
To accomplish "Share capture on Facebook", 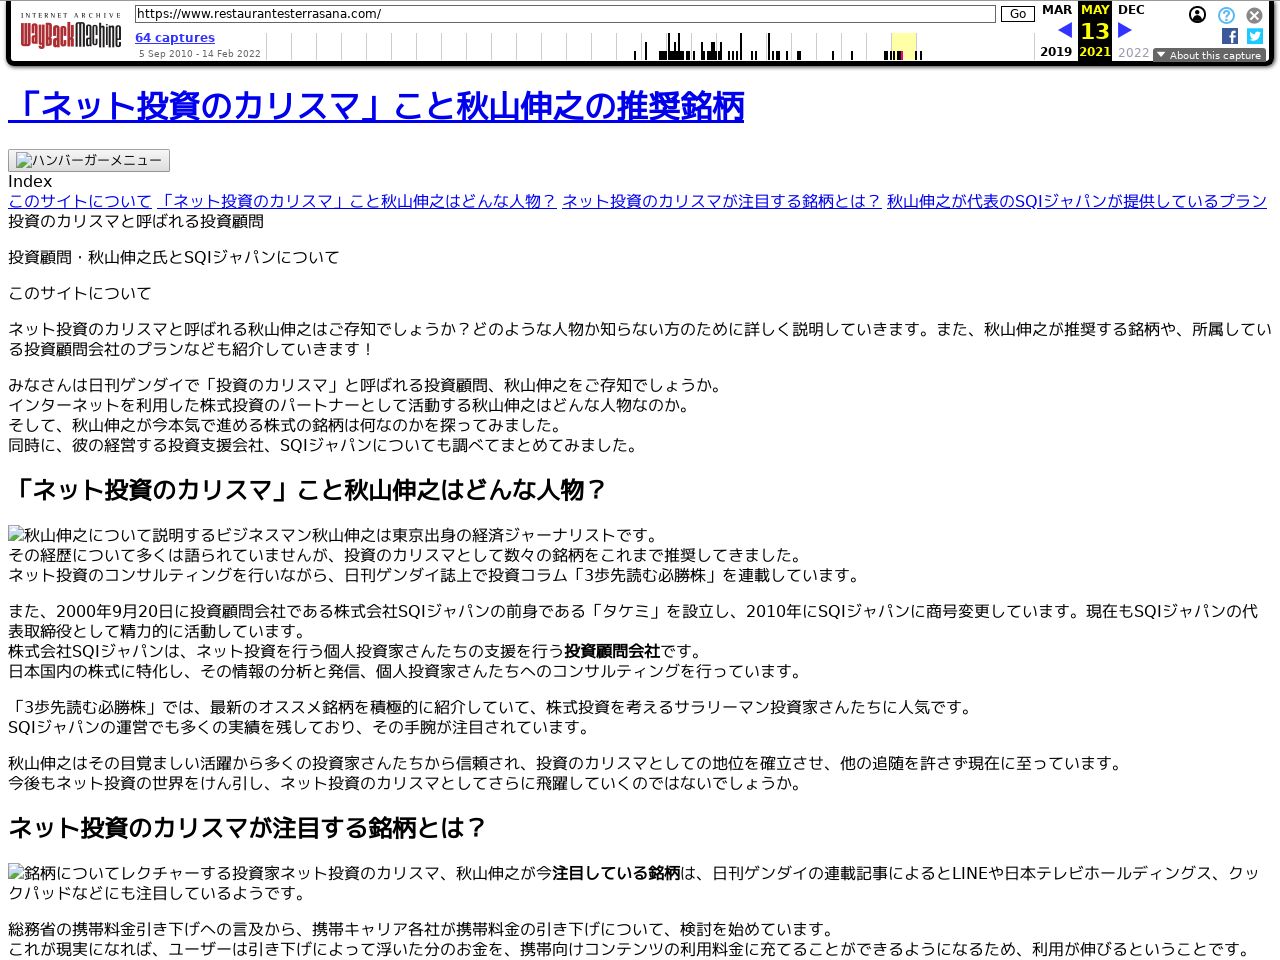I will point(1230,36).
